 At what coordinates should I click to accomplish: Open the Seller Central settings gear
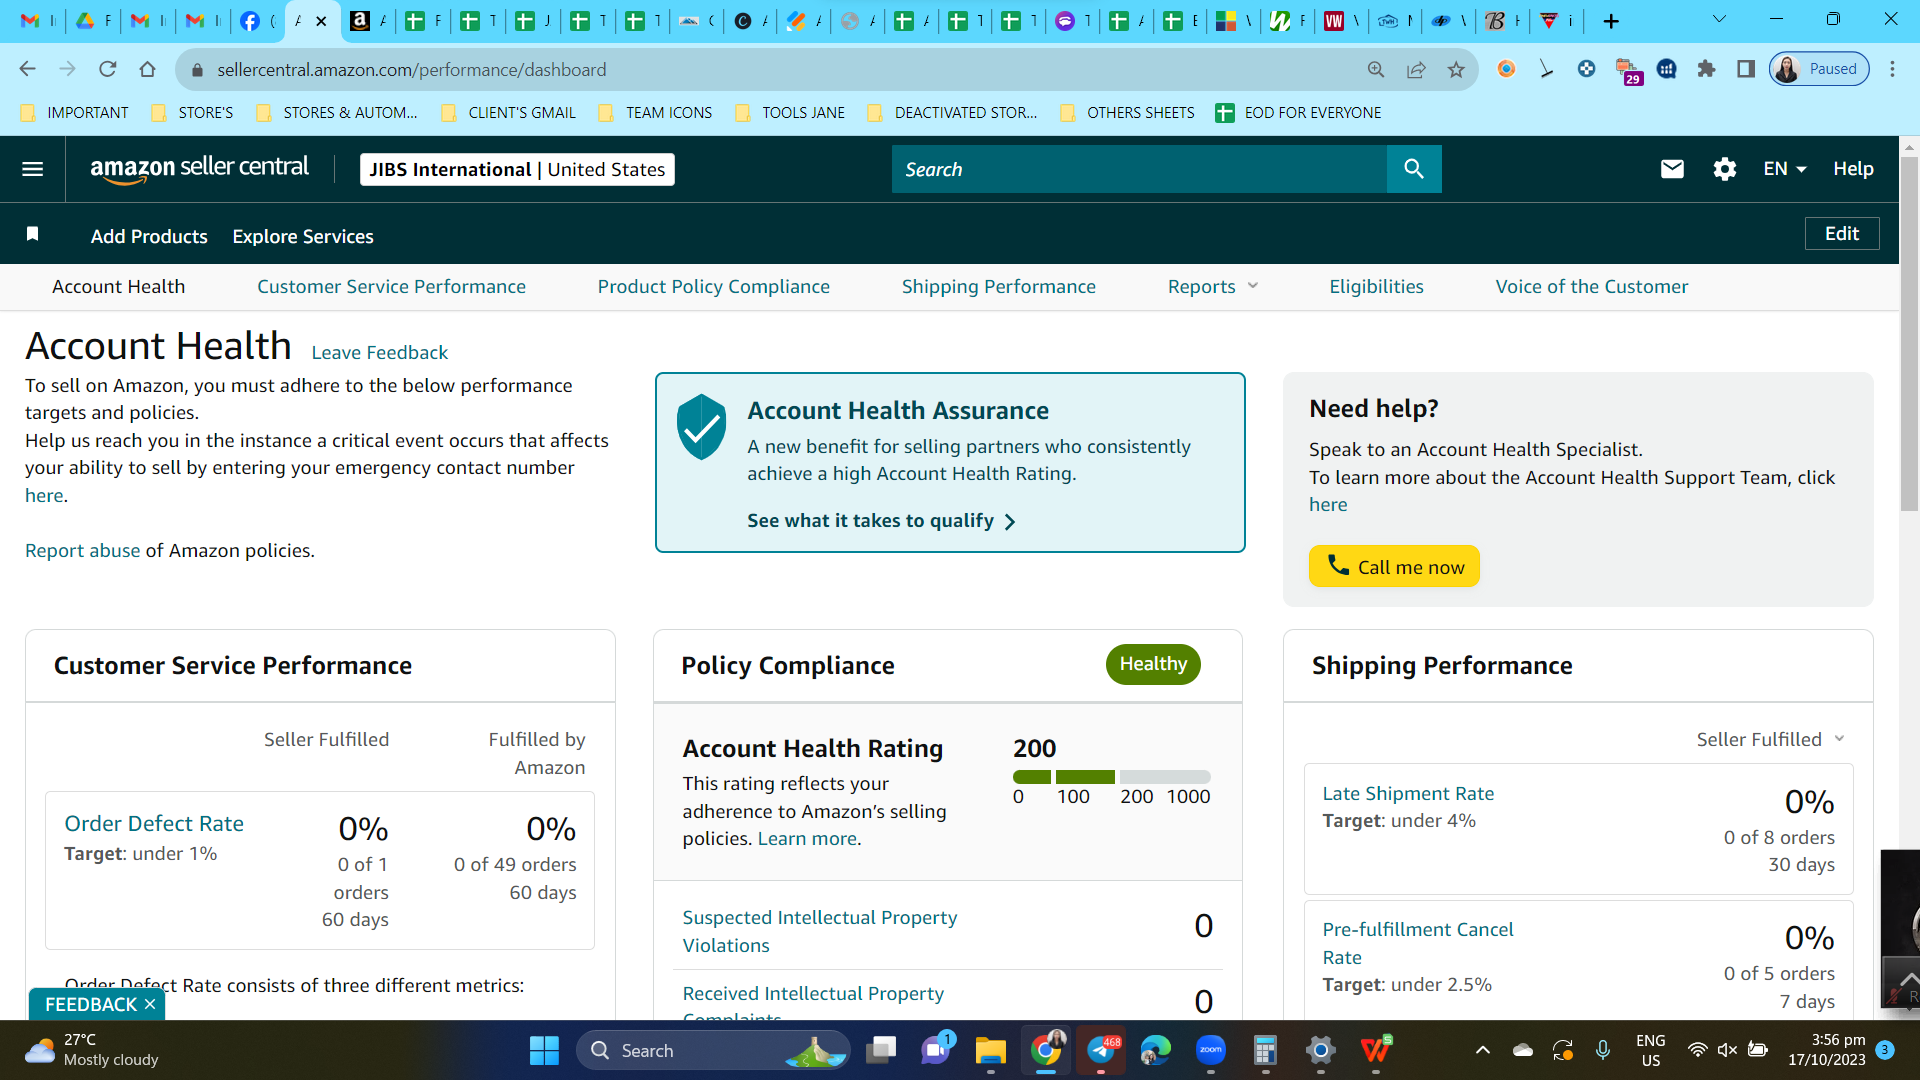[1725, 169]
